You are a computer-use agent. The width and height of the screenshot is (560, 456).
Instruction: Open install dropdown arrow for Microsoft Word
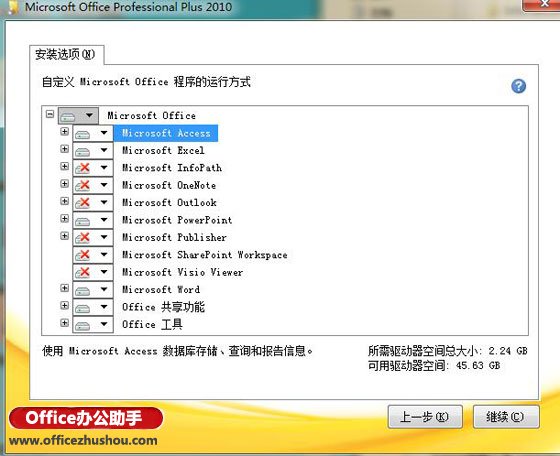pyautogui.click(x=104, y=290)
